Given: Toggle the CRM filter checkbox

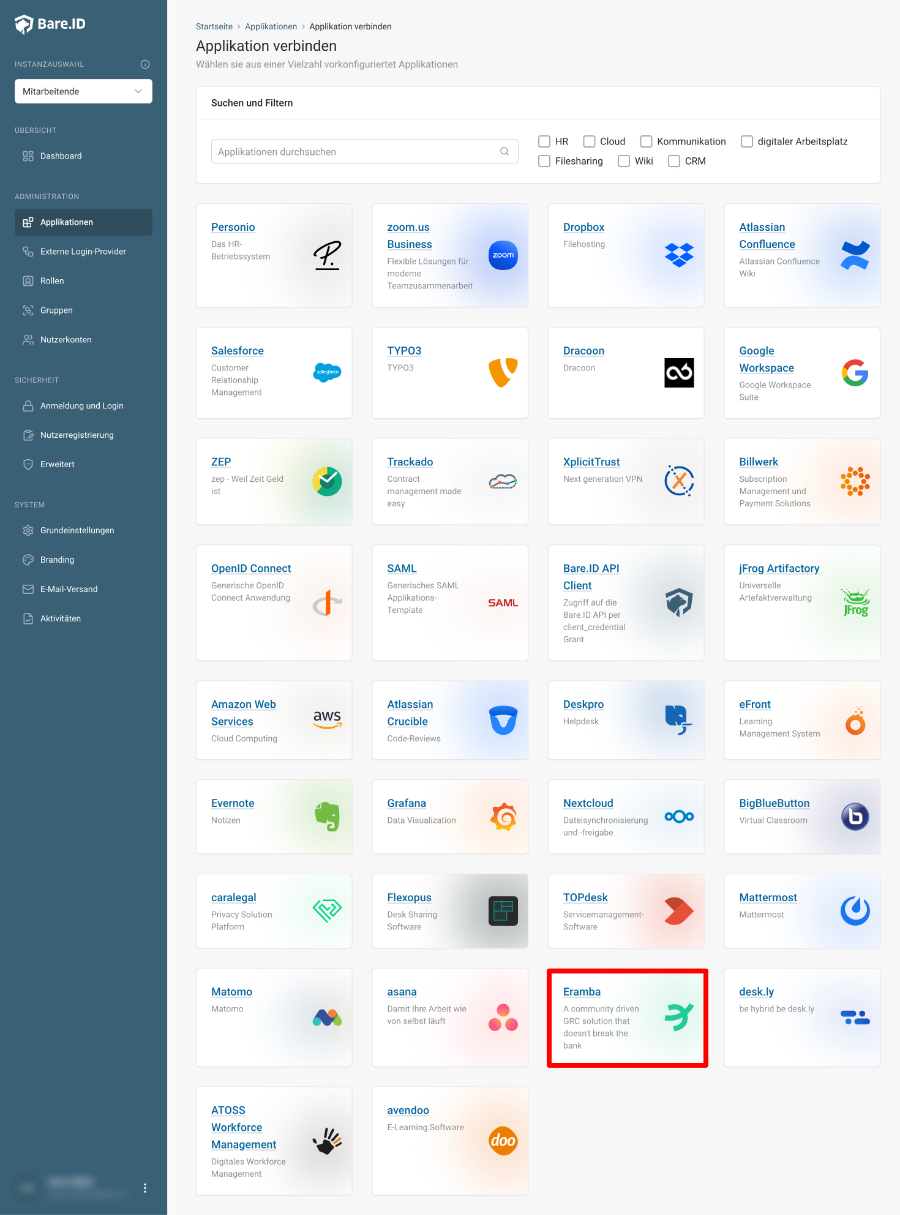Looking at the screenshot, I should [x=674, y=160].
